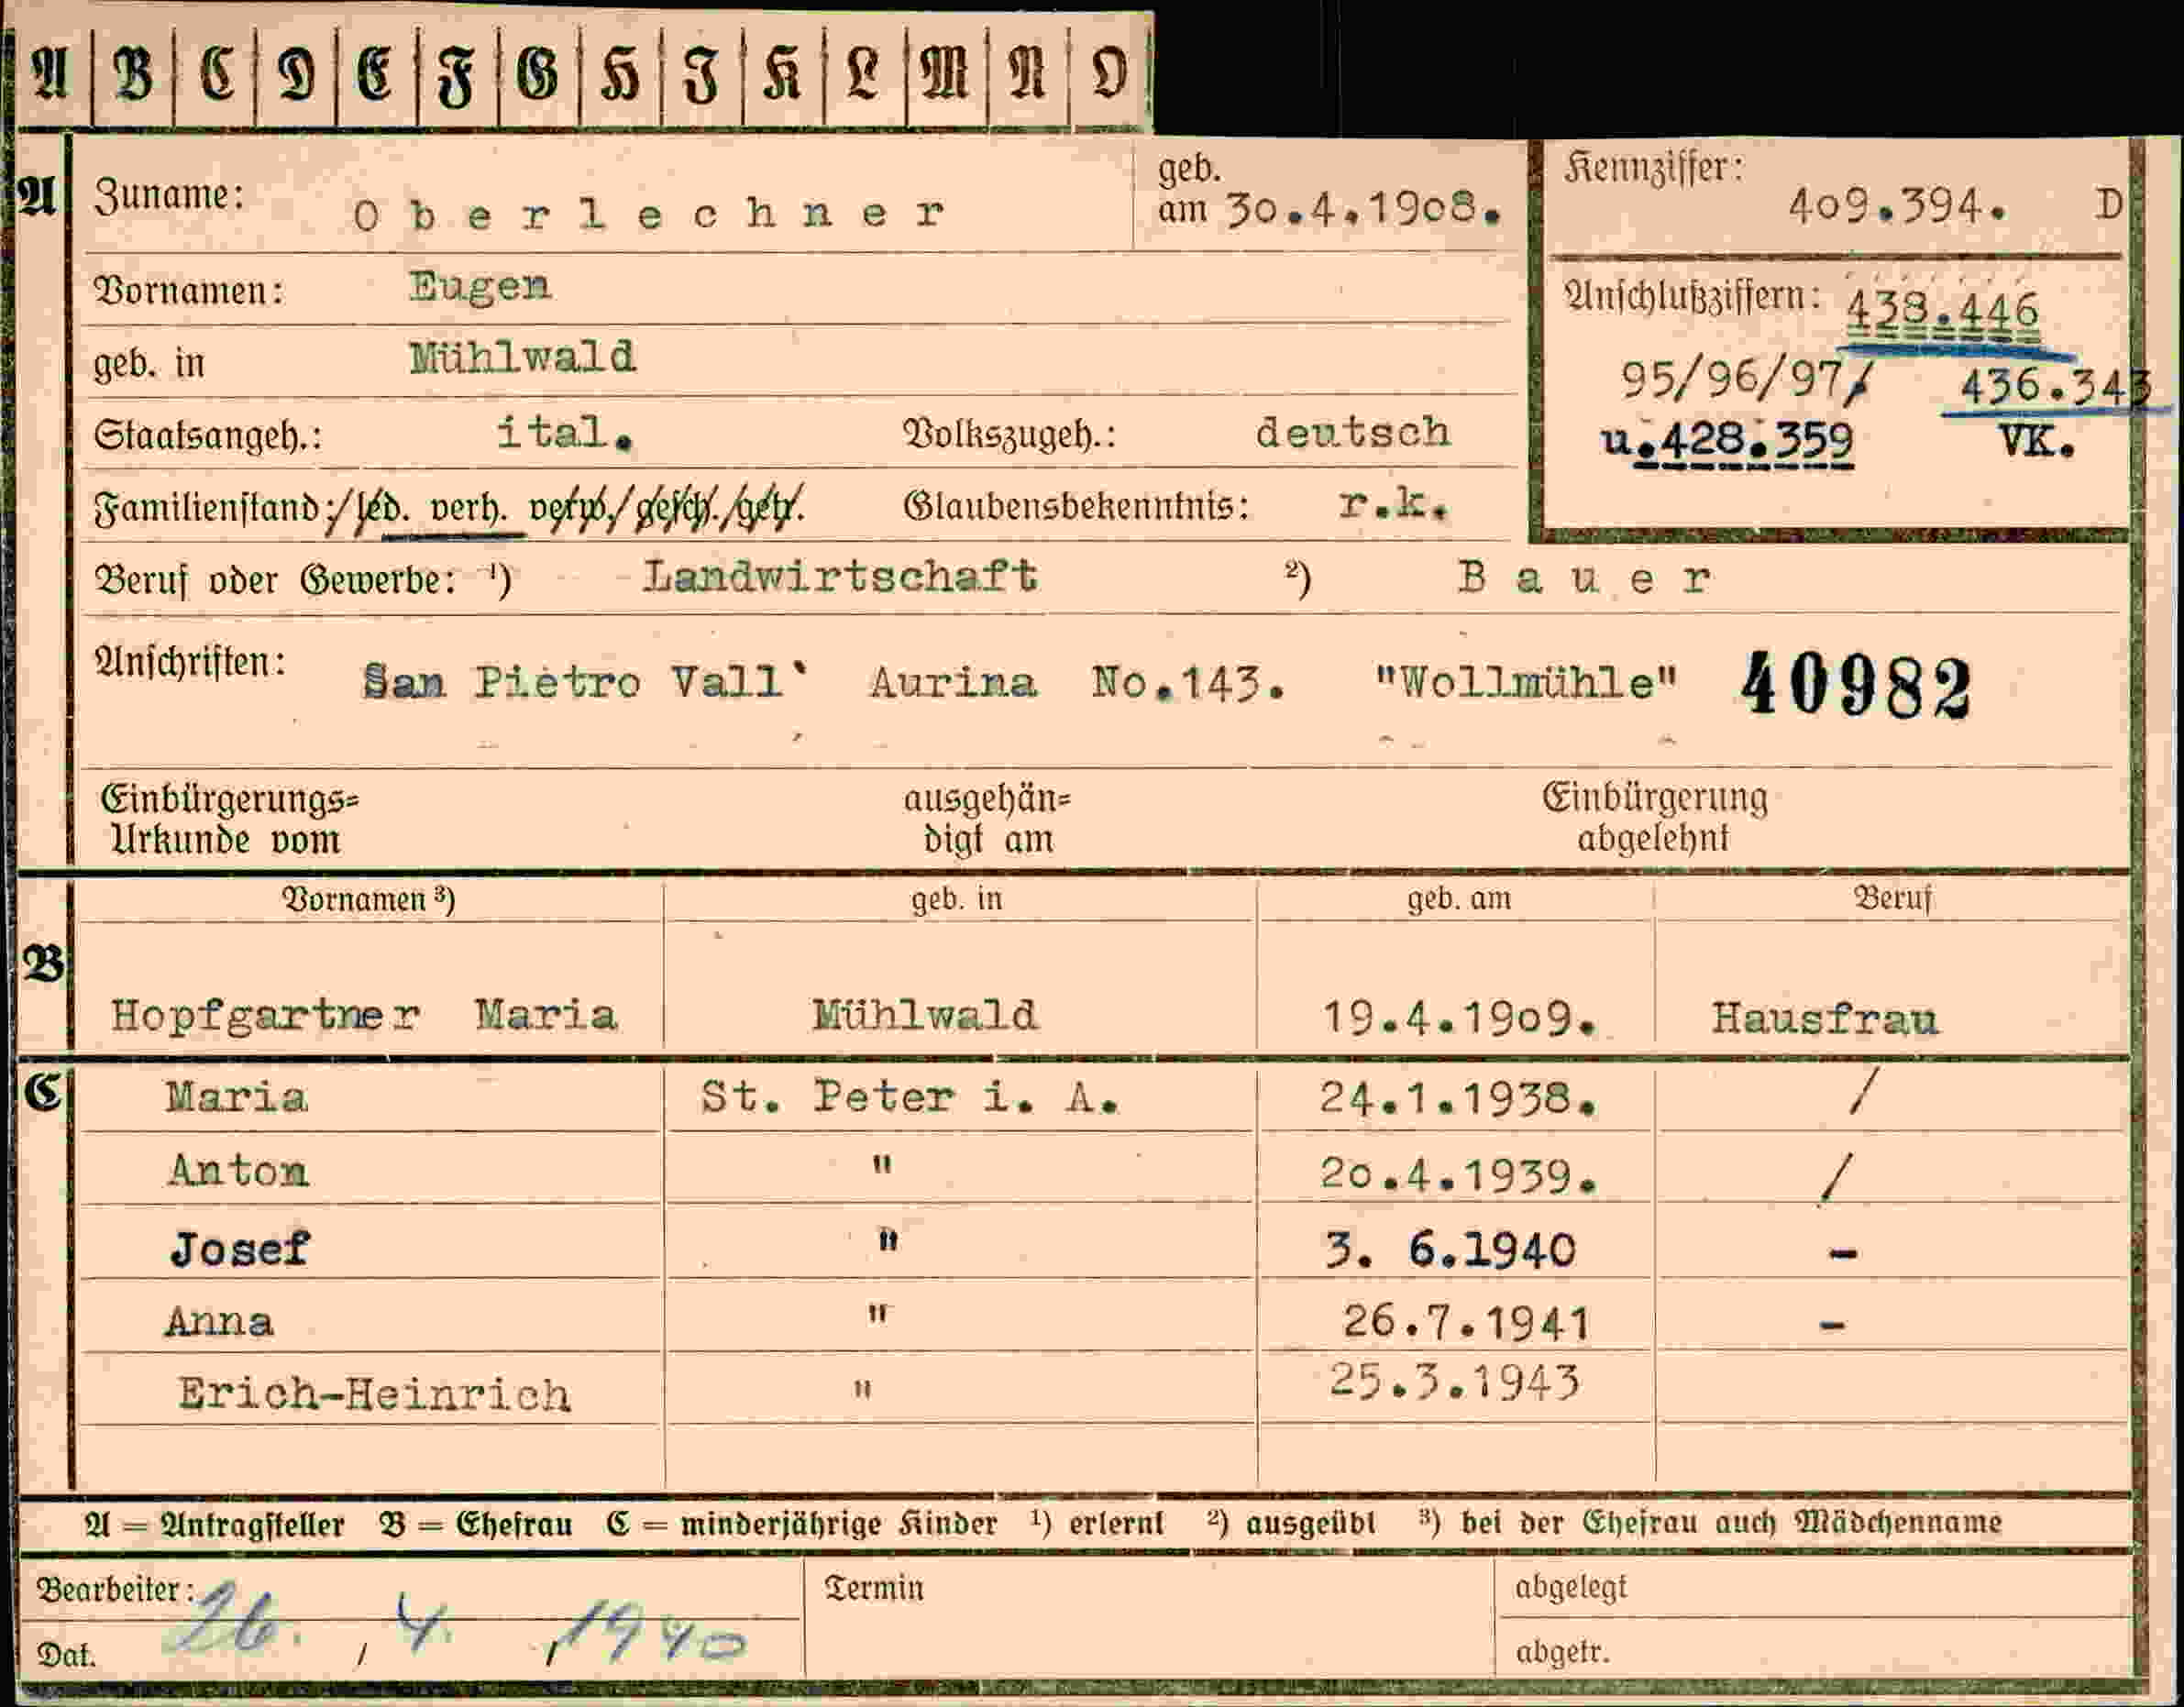Click the birth date '25.3.1943'

[x=1455, y=1382]
